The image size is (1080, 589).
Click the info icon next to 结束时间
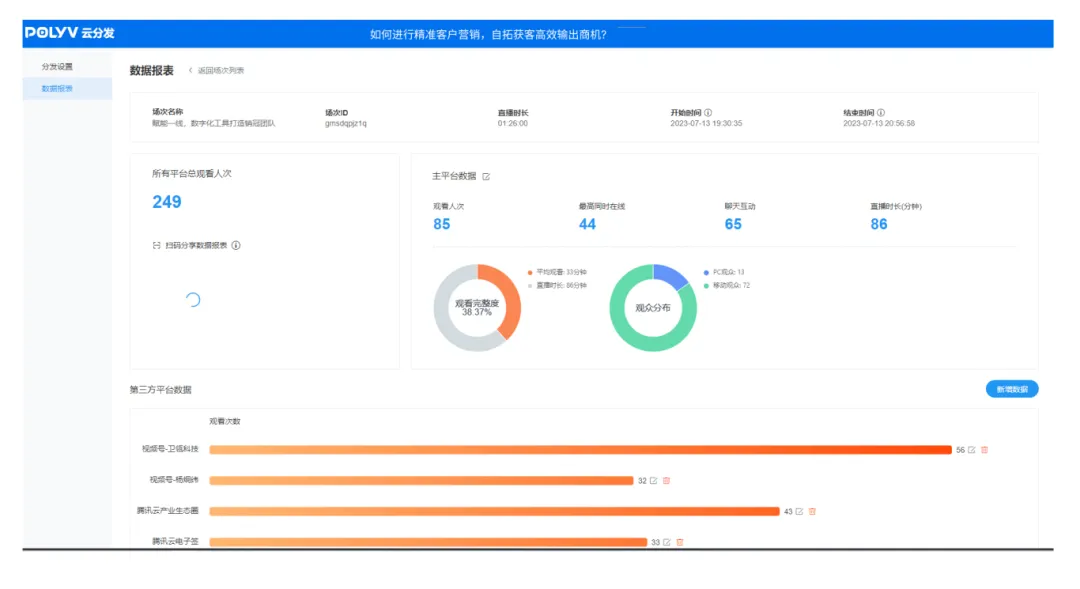click(881, 113)
